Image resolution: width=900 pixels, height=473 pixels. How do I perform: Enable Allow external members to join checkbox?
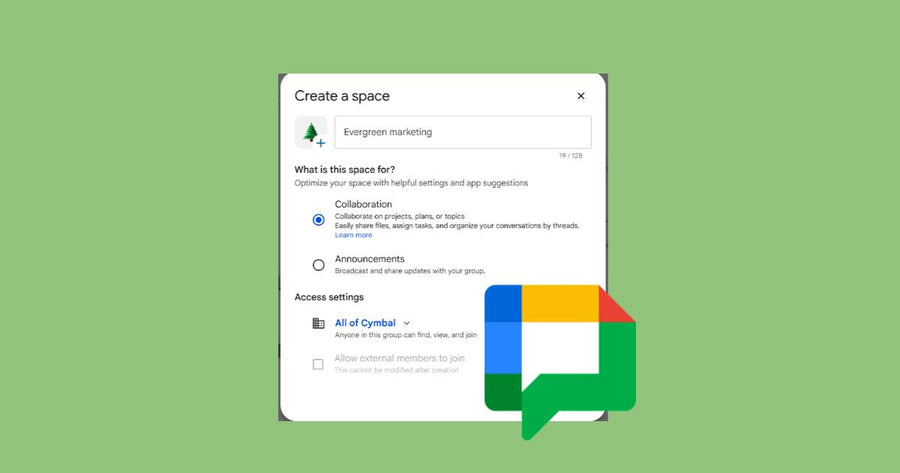pos(318,365)
